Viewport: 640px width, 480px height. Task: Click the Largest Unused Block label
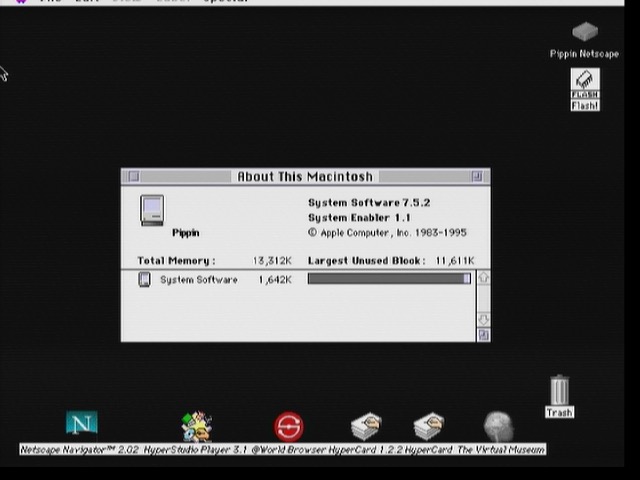(367, 261)
